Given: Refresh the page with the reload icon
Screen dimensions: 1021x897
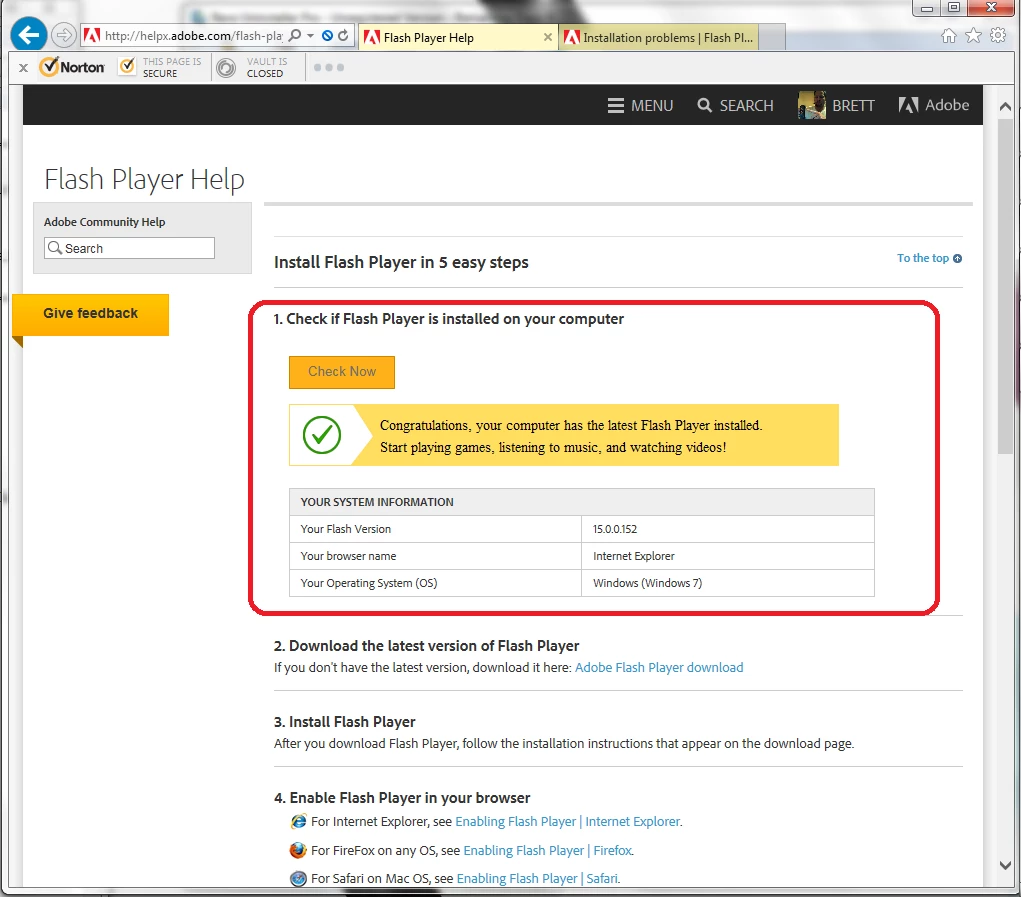Looking at the screenshot, I should [343, 36].
